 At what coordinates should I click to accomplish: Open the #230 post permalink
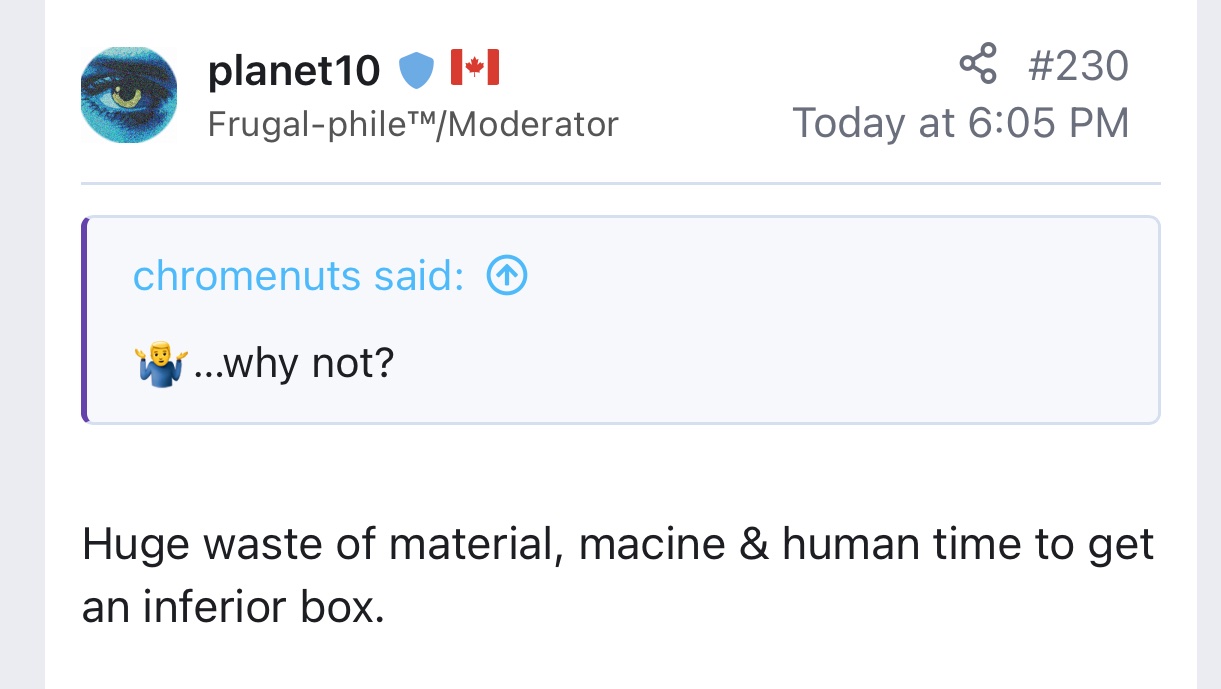coord(1078,66)
